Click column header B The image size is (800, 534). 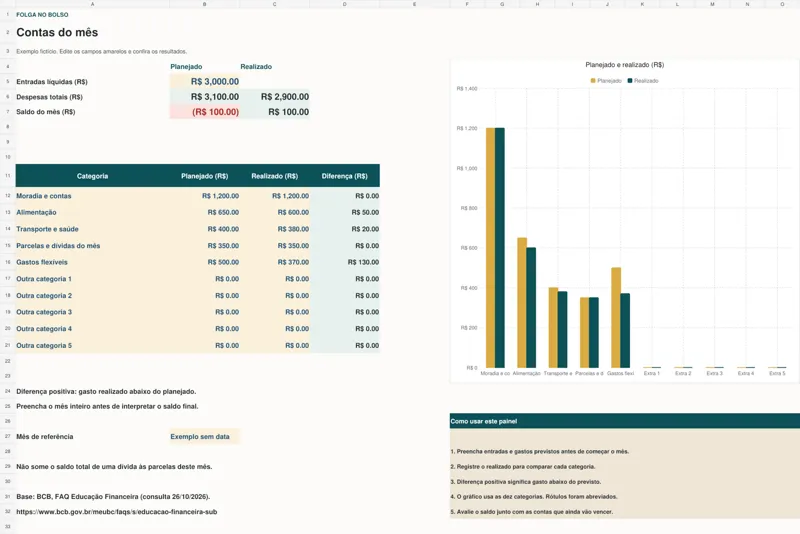point(205,4)
